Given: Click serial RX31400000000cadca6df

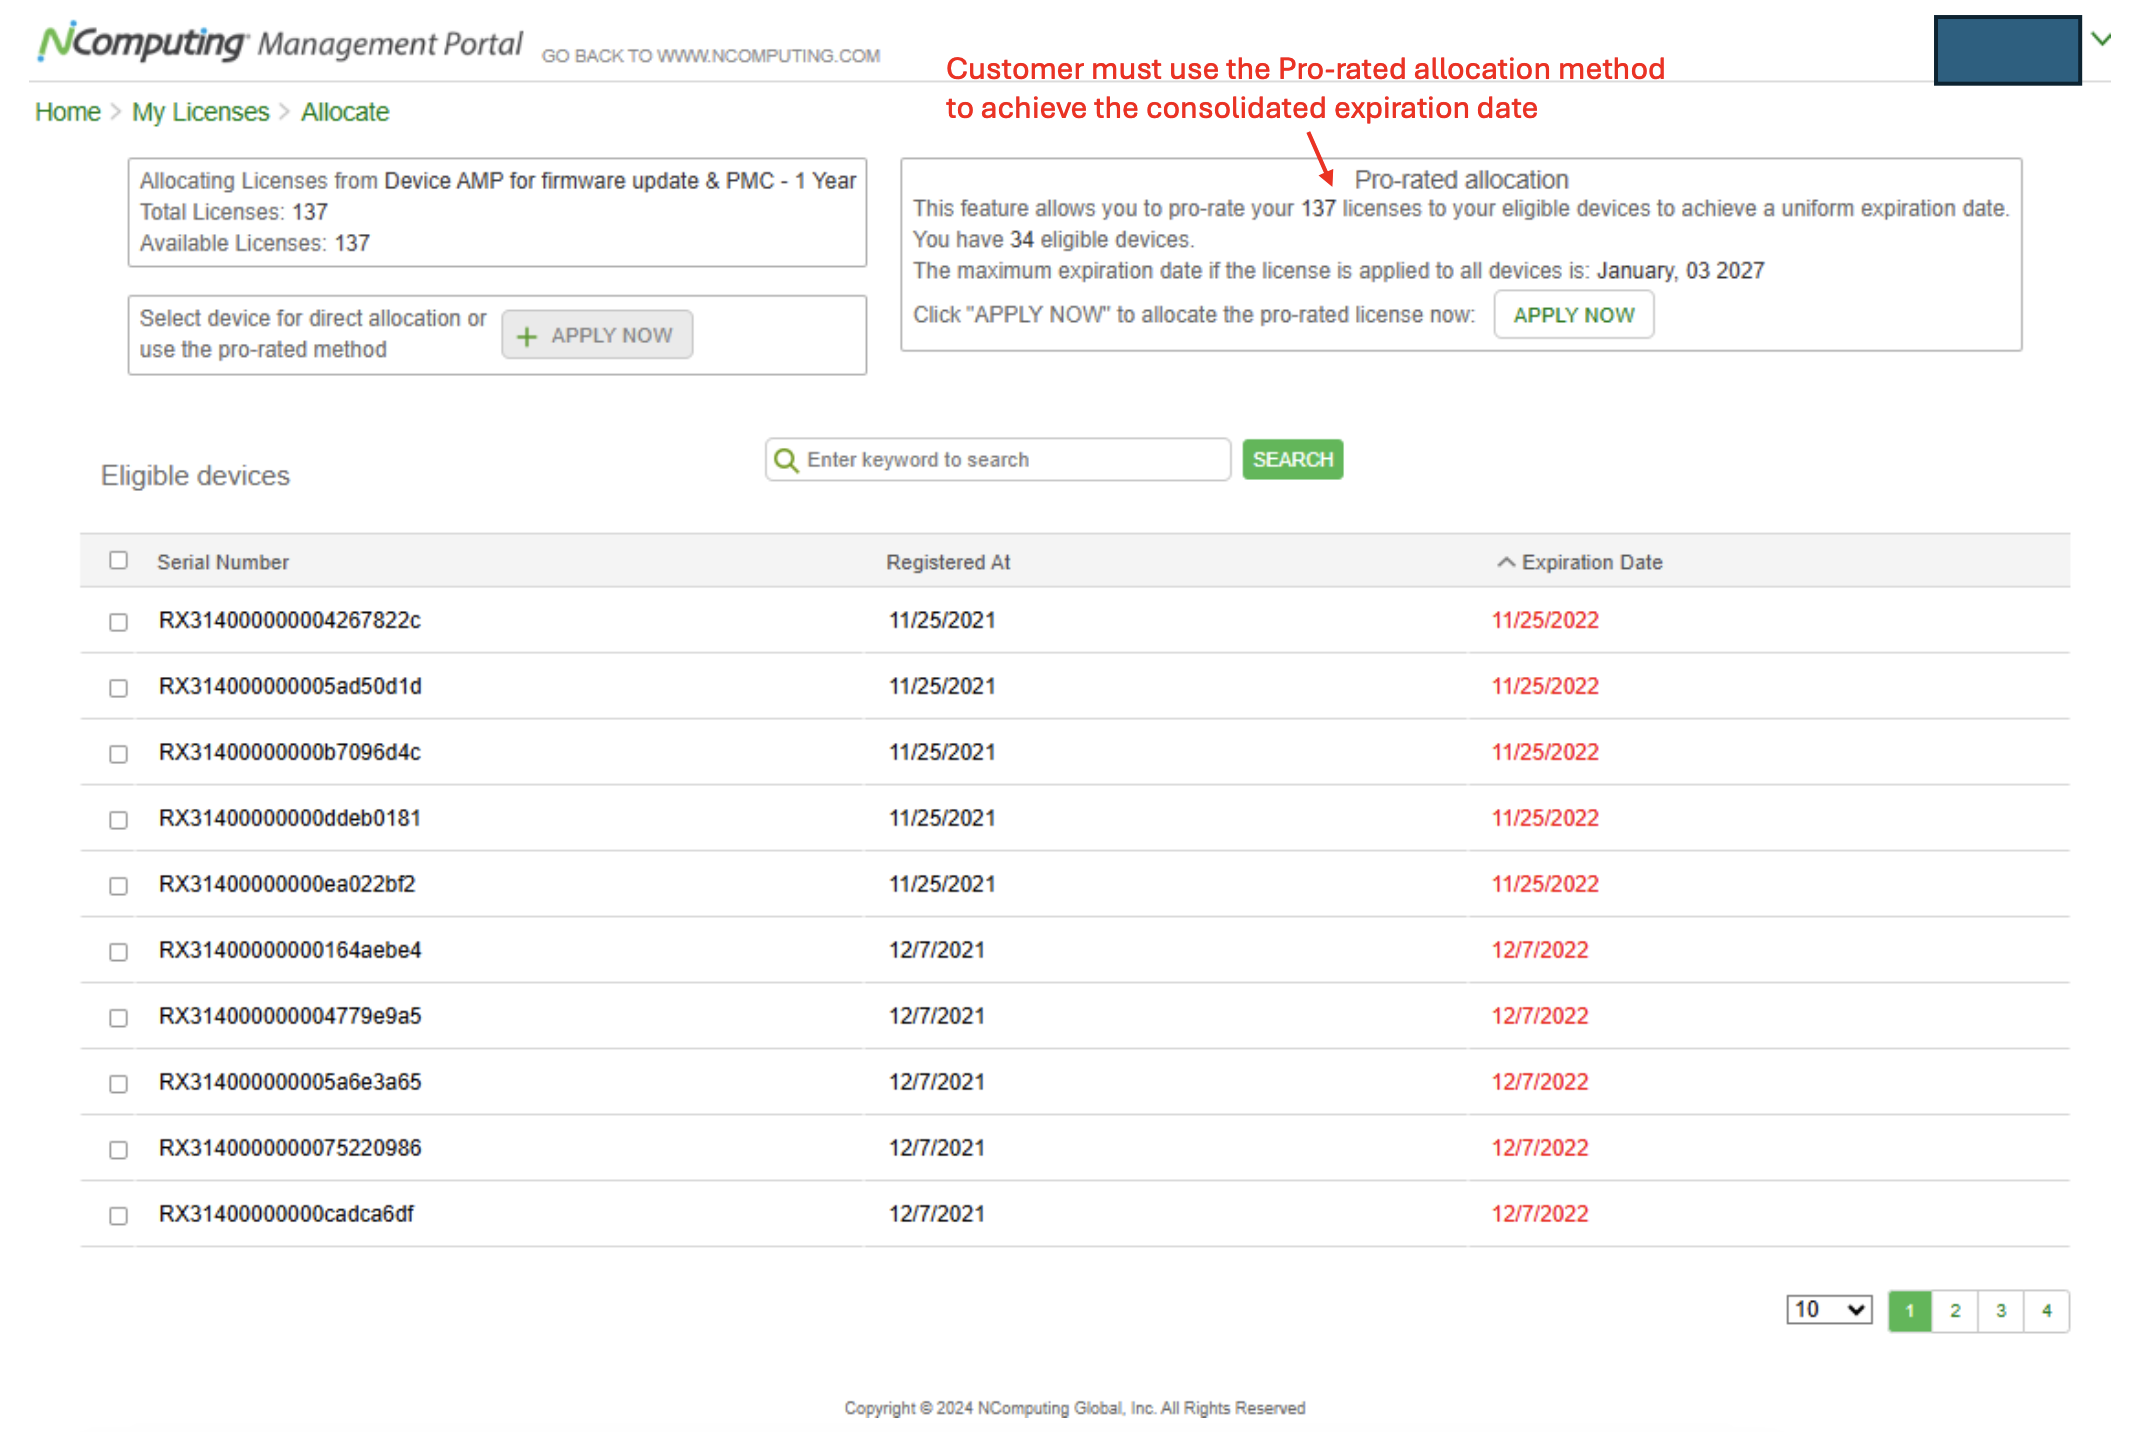Looking at the screenshot, I should pos(286,1214).
